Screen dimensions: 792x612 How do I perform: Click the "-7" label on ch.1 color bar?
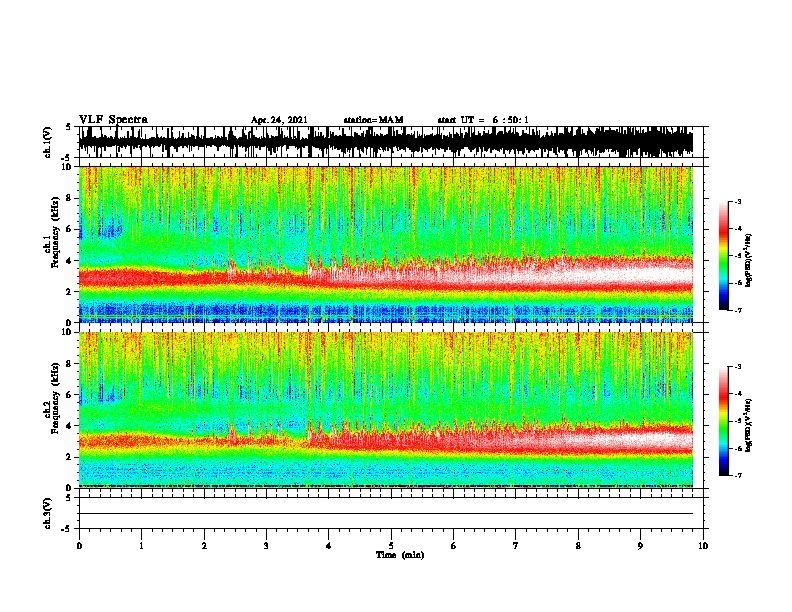pos(737,310)
